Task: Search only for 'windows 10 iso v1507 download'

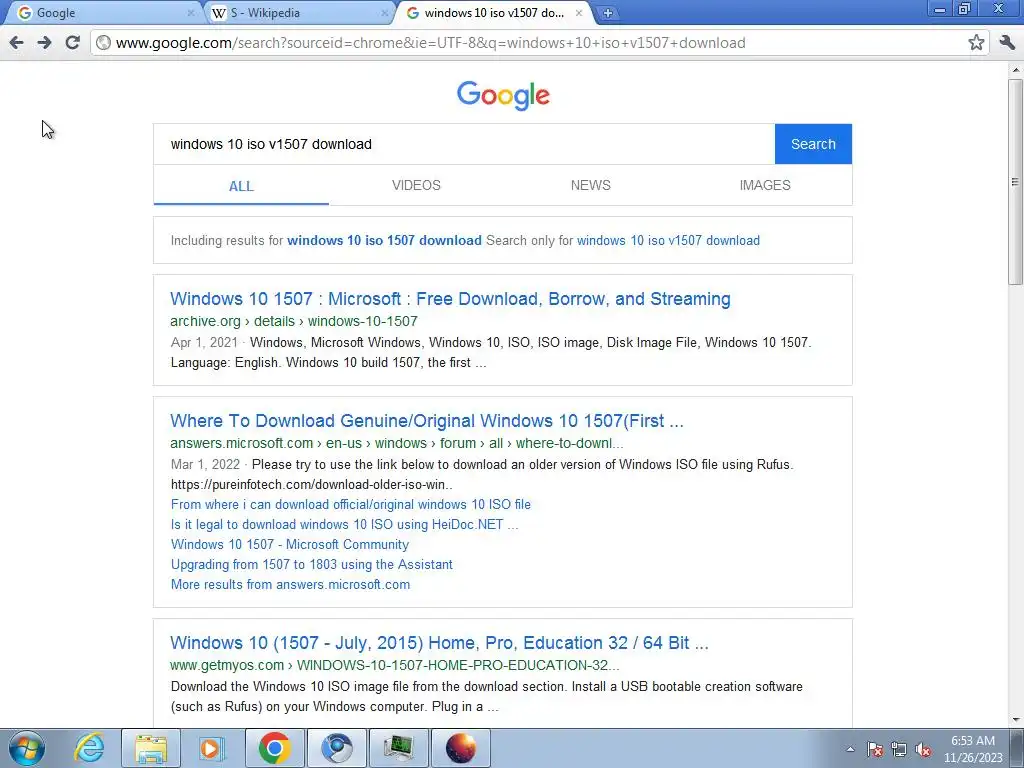Action: pos(668,240)
